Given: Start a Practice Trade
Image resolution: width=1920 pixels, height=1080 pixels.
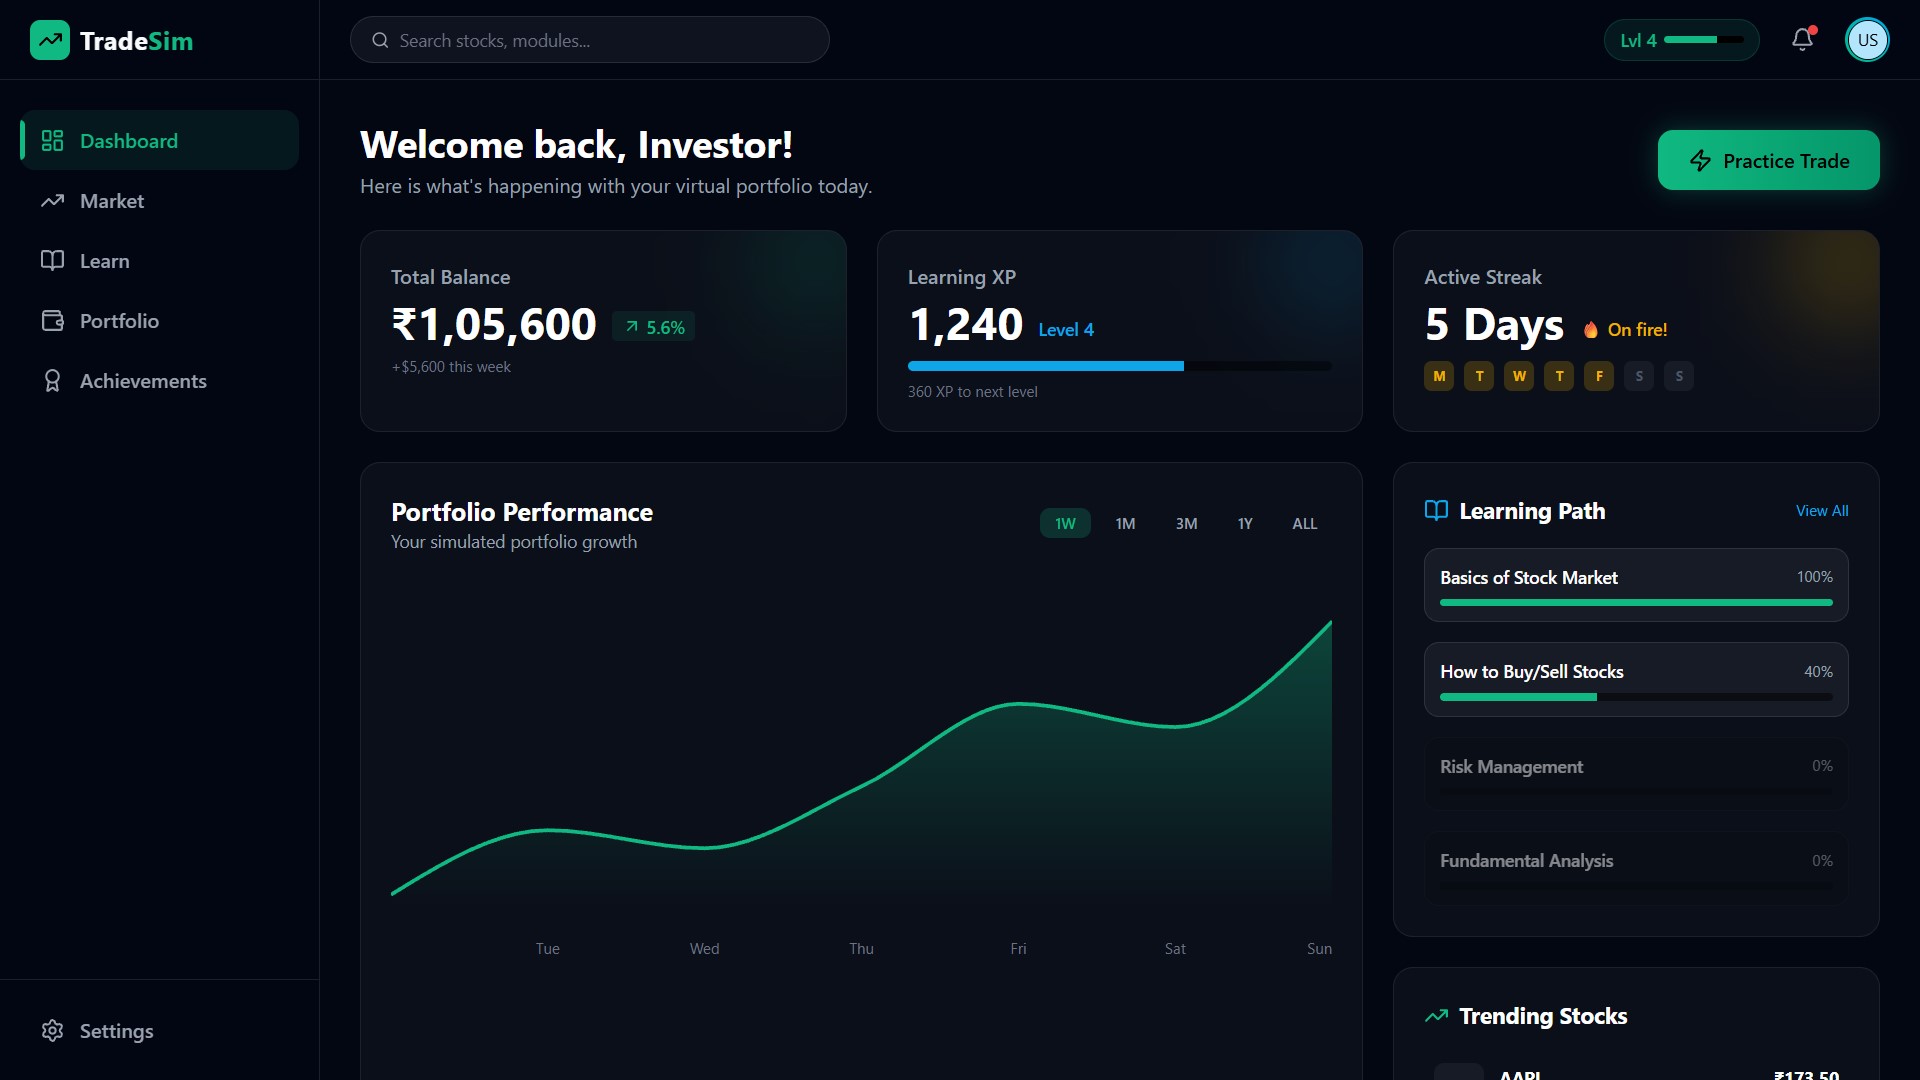Looking at the screenshot, I should pyautogui.click(x=1768, y=160).
